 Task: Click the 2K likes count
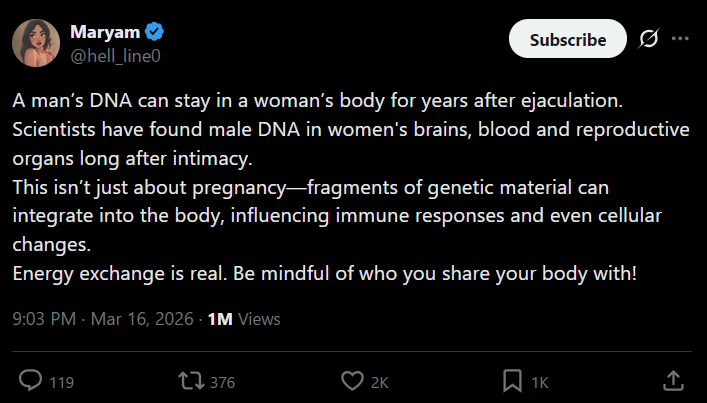pos(380,381)
